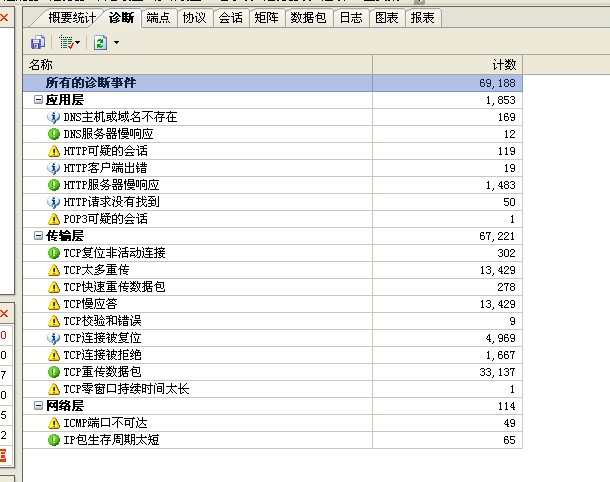Click warning icon of TCP太多重传
The height and width of the screenshot is (482, 610).
53,270
